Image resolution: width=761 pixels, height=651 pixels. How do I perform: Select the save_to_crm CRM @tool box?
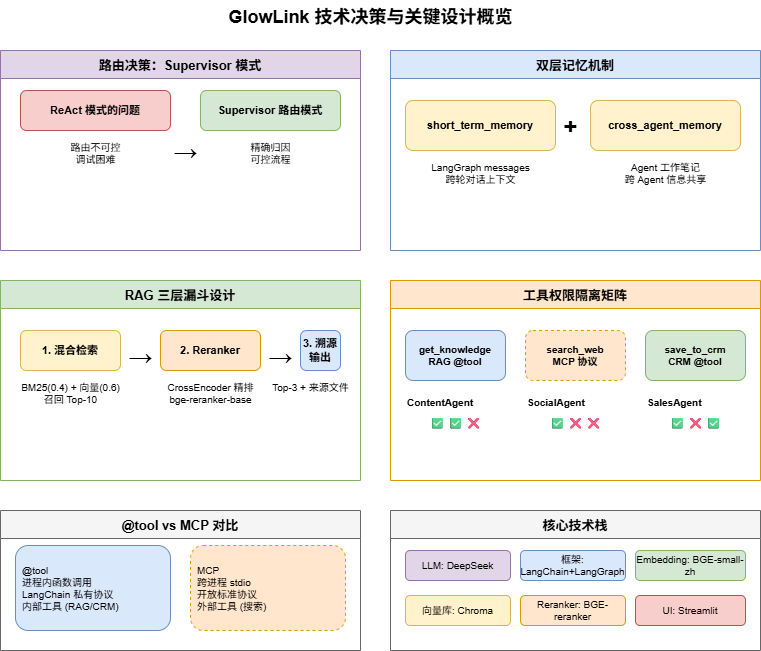[x=695, y=355]
